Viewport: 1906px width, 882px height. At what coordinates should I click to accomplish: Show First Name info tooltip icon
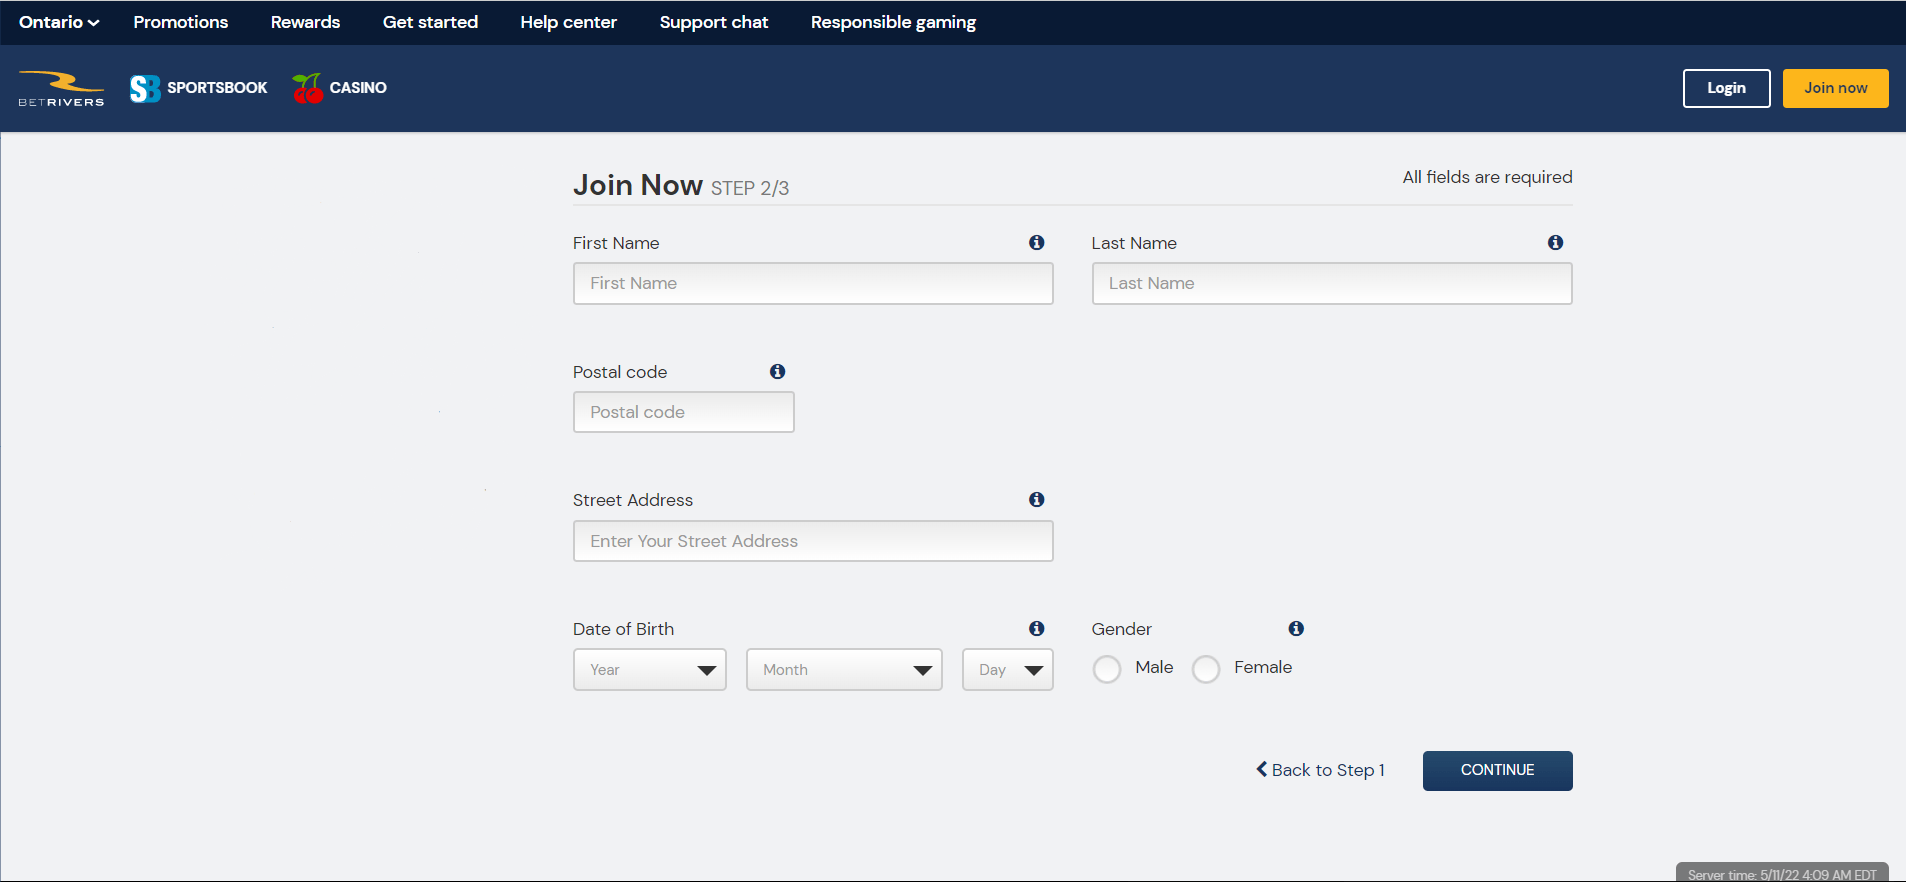[x=1037, y=242]
